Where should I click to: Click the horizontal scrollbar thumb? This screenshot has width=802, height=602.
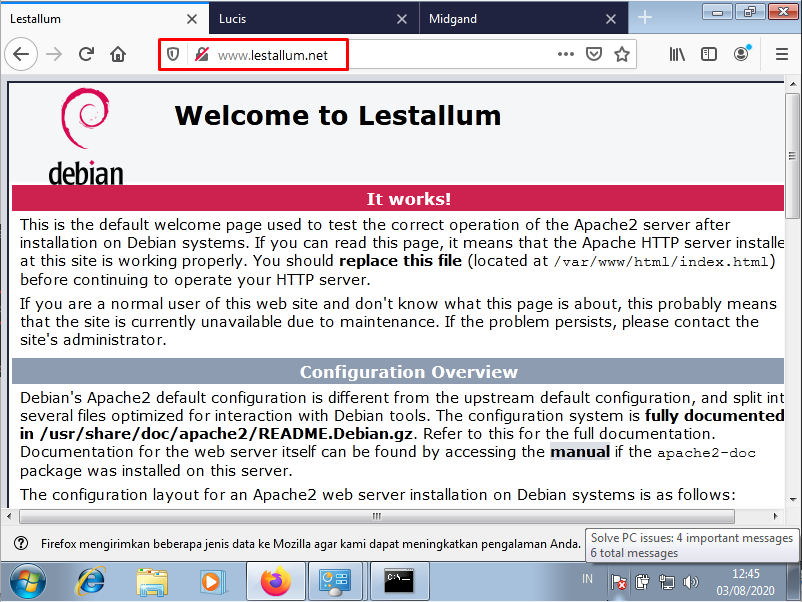coord(377,516)
